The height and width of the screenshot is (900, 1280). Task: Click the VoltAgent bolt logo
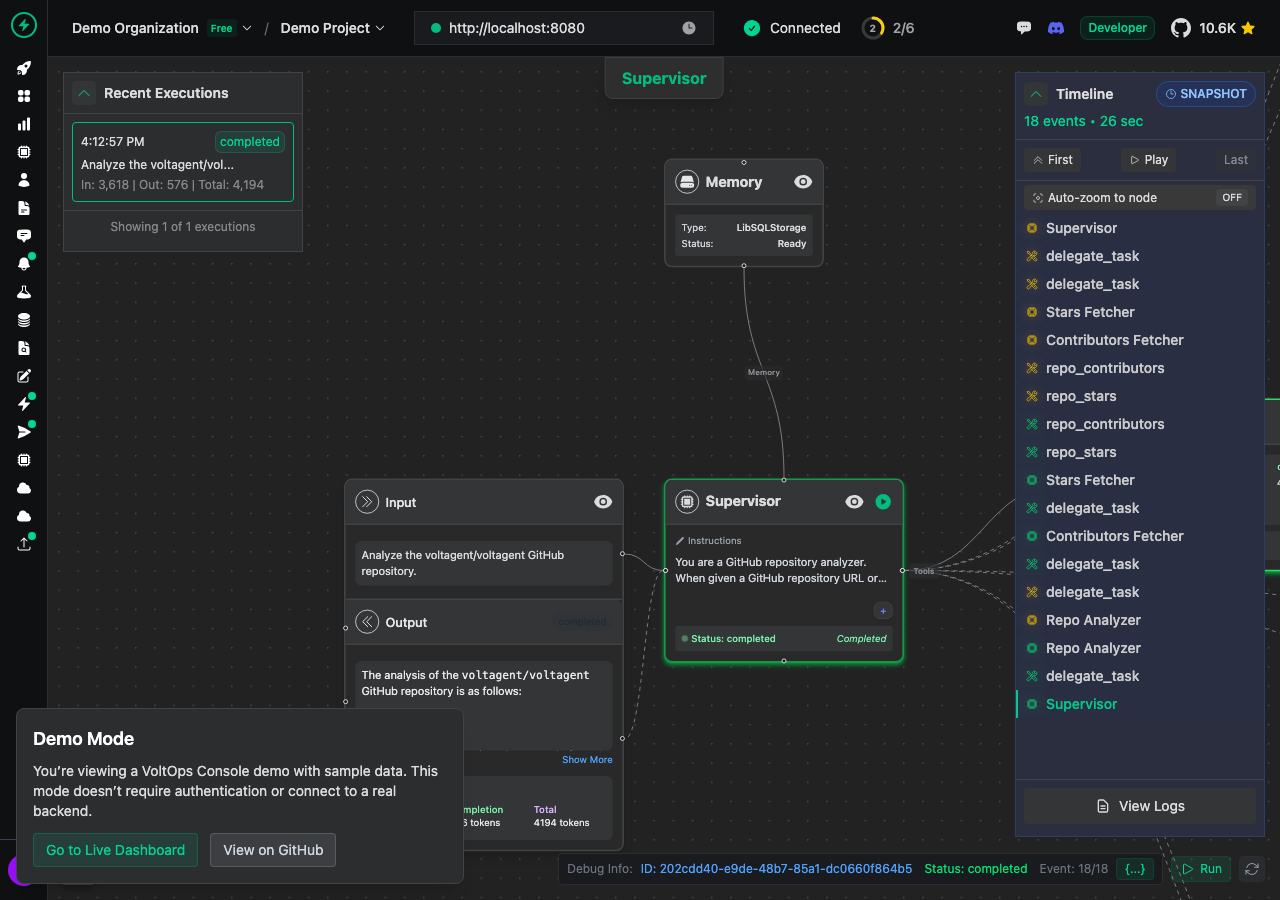(23, 25)
